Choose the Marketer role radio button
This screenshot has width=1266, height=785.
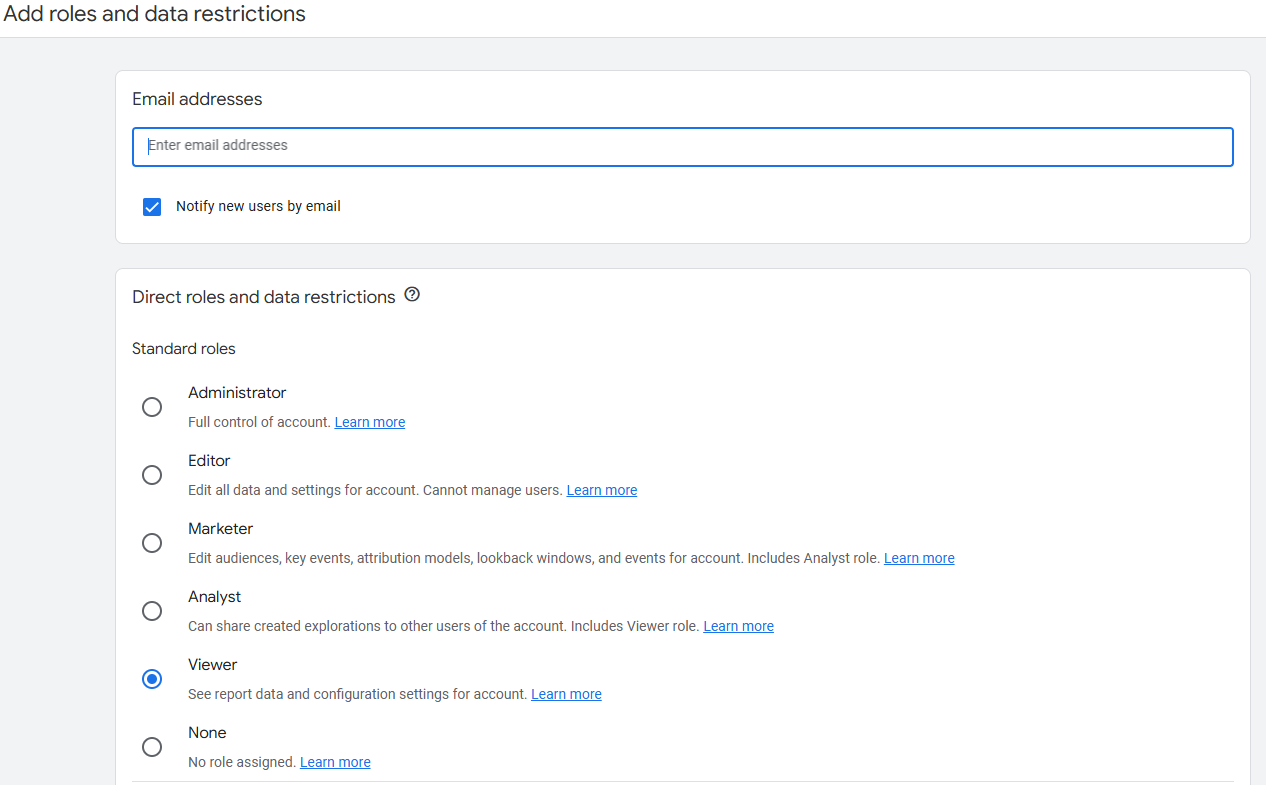point(152,543)
